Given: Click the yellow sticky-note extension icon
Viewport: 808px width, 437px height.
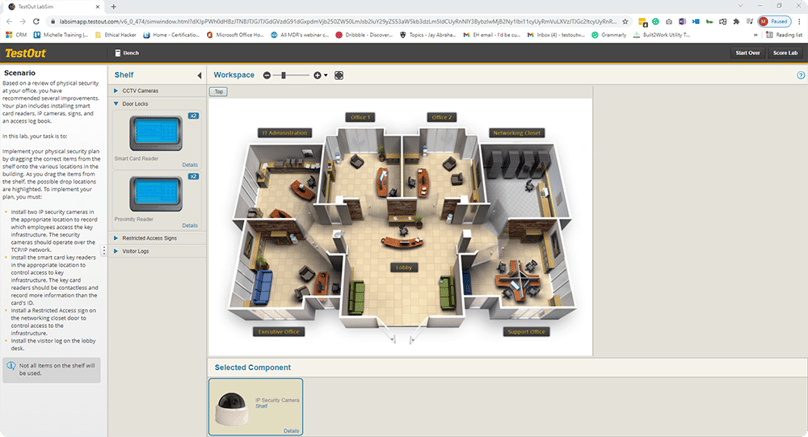Looking at the screenshot, I should 642,22.
